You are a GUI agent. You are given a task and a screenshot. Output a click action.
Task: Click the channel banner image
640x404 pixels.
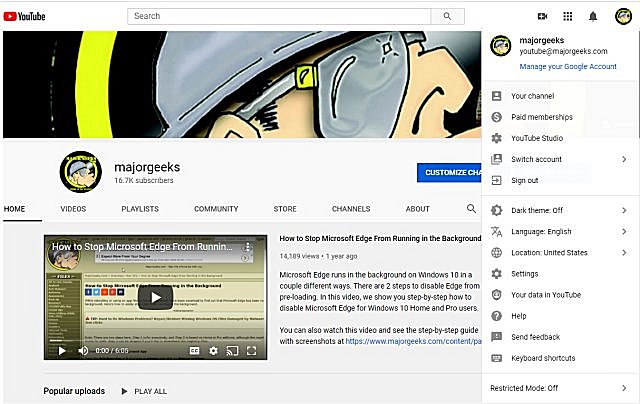(x=242, y=84)
